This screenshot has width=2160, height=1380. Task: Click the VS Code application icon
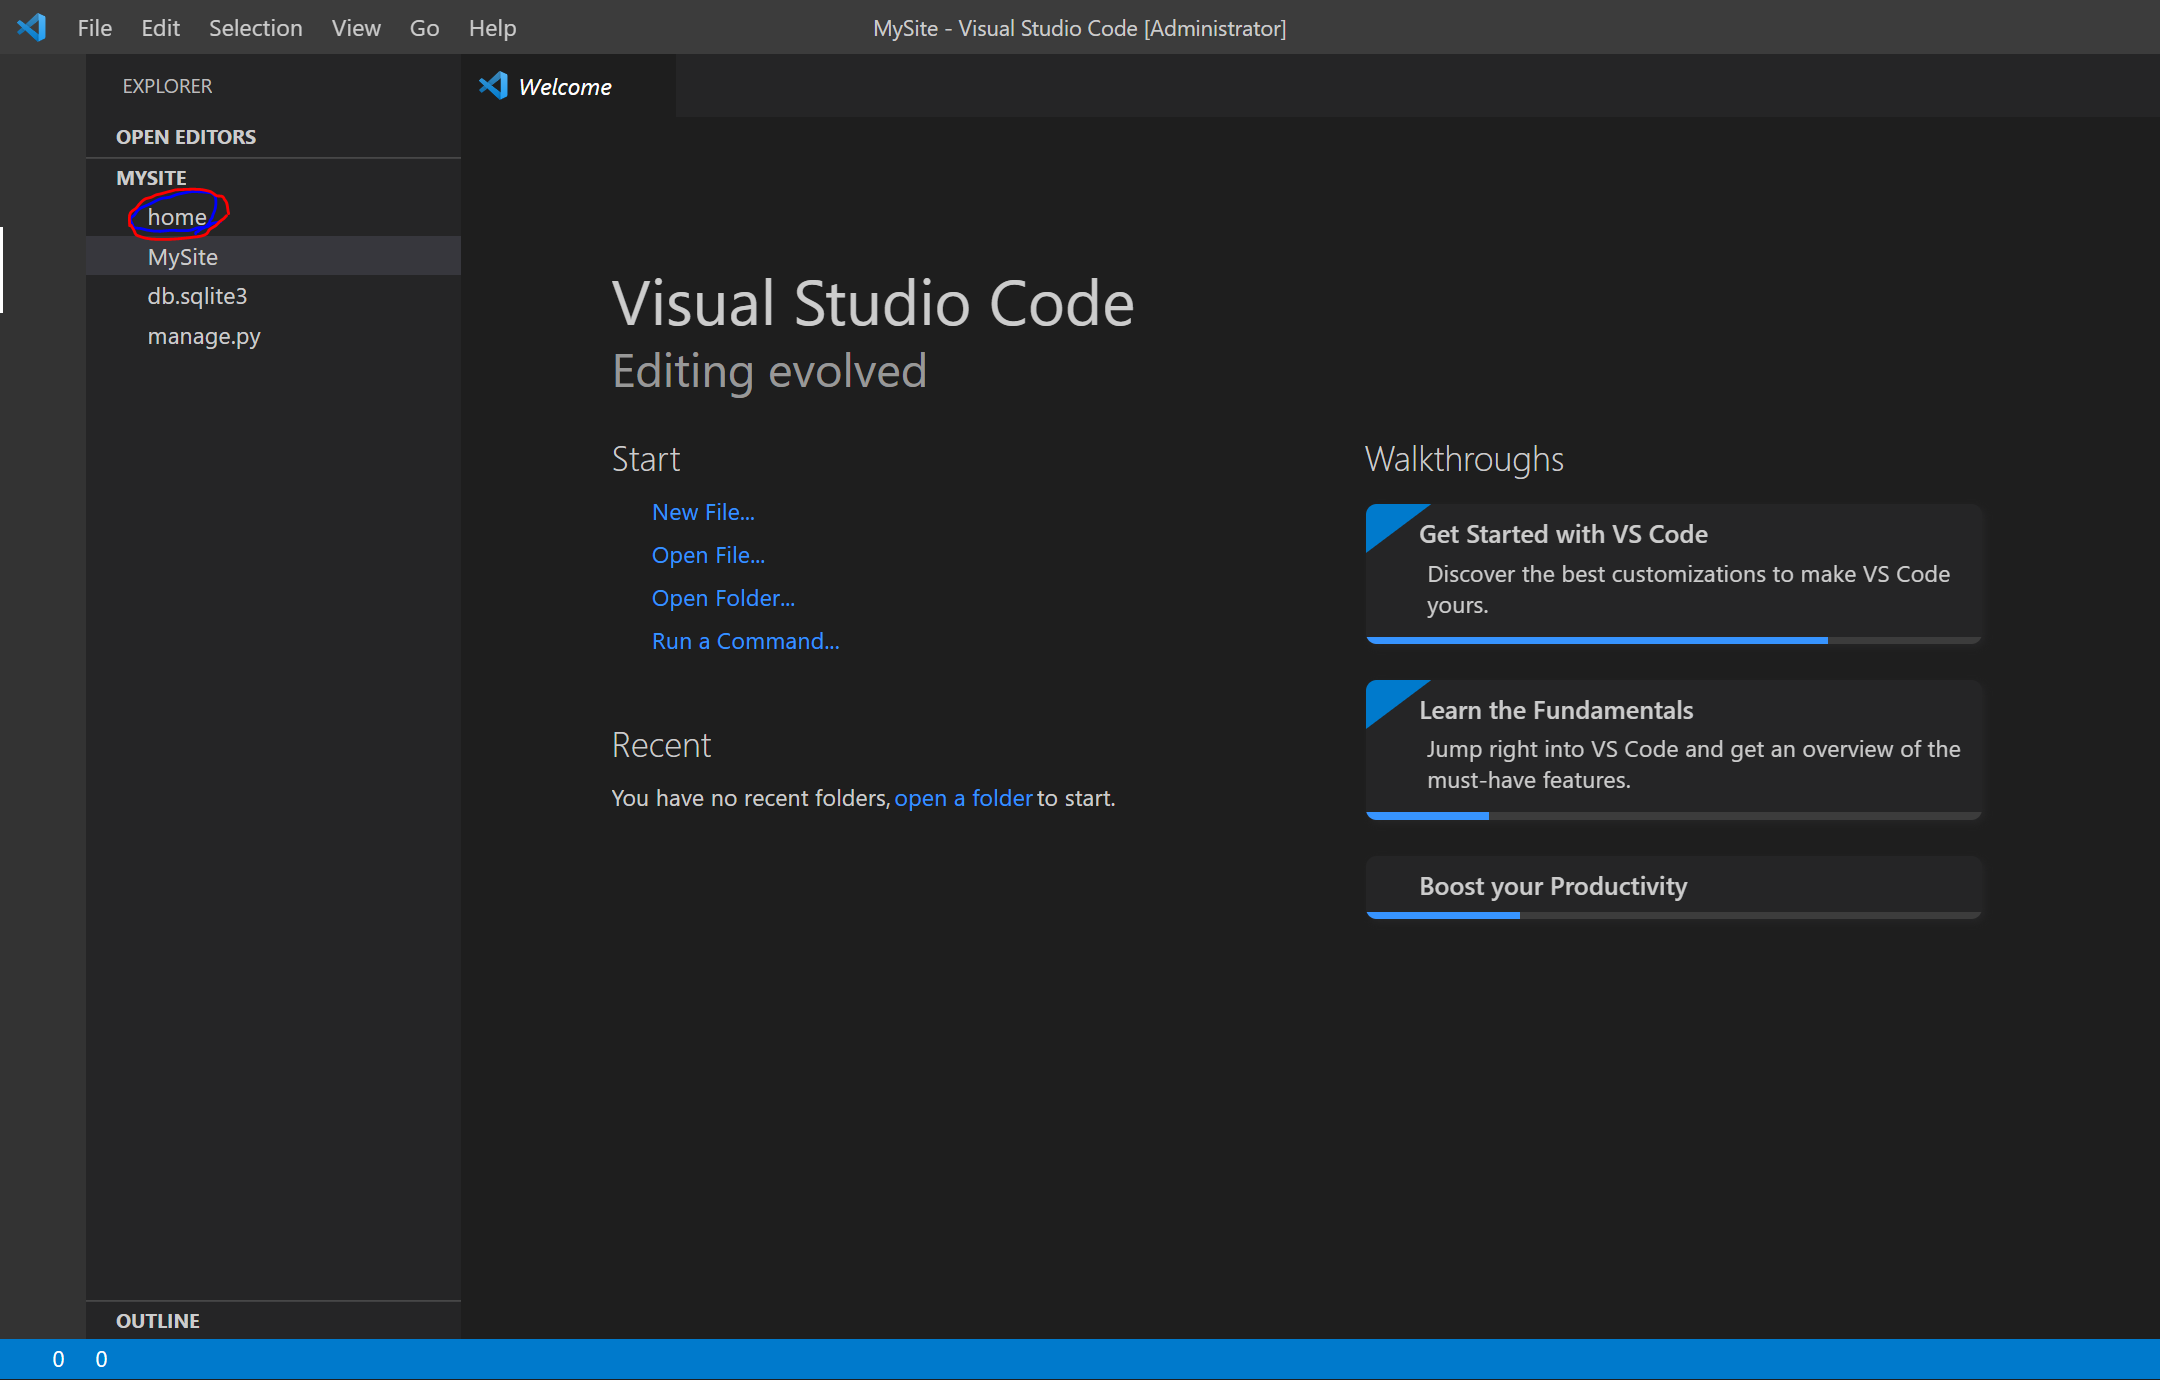31,27
